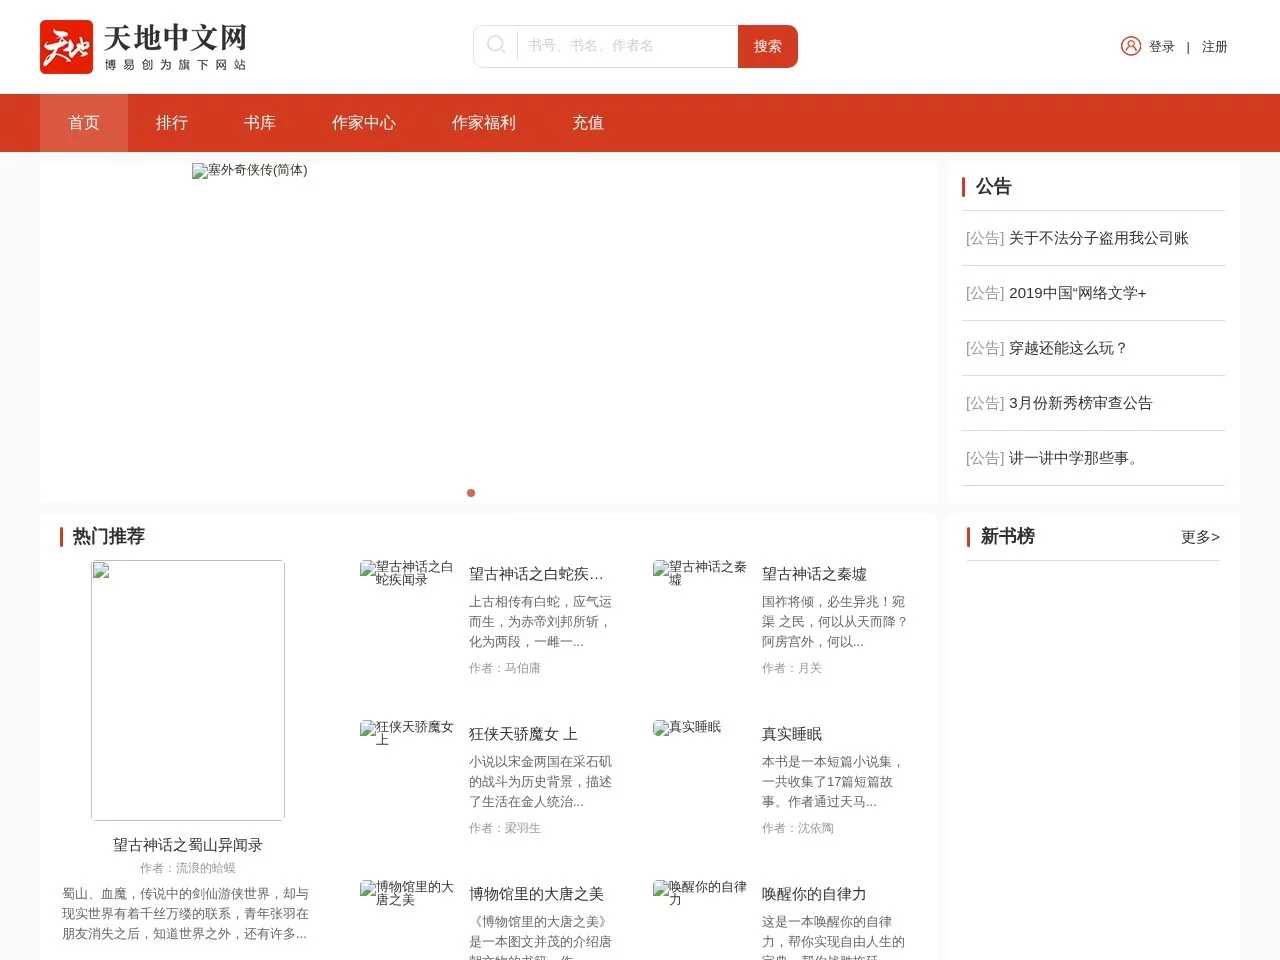Click the 注册 link
Viewport: 1280px width, 960px height.
[x=1214, y=47]
